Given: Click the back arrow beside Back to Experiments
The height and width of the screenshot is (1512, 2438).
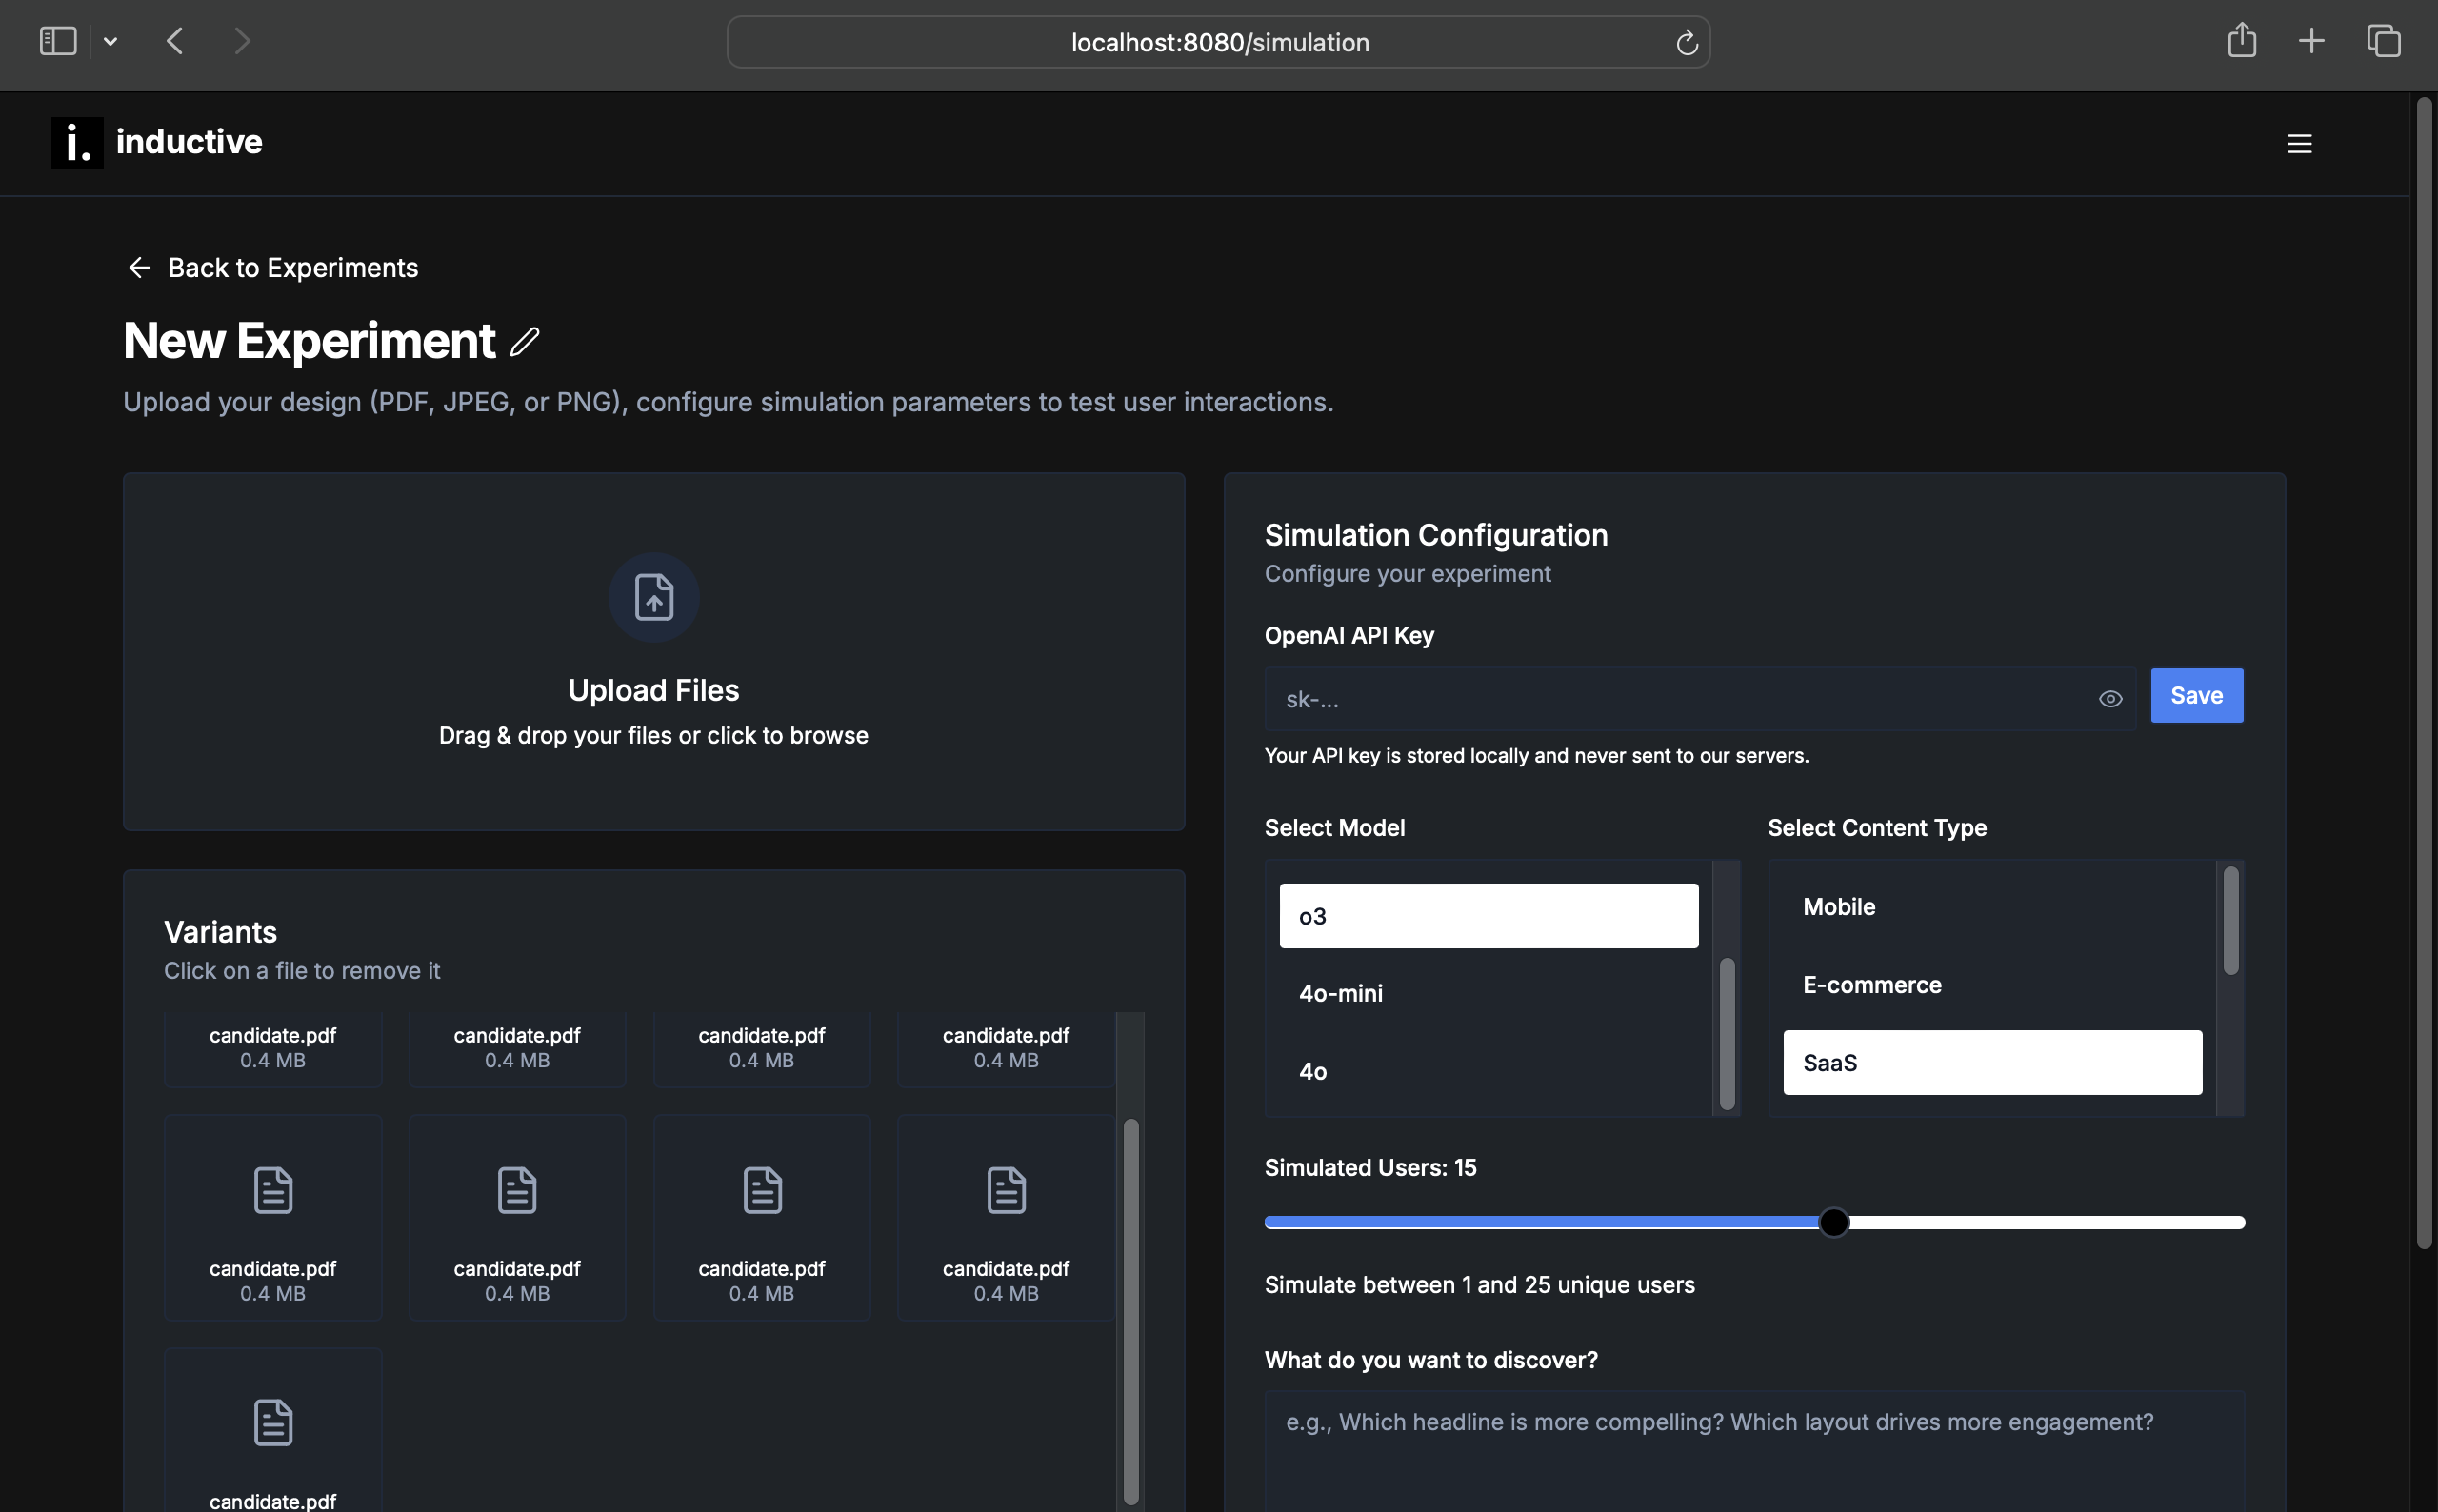Looking at the screenshot, I should (139, 267).
